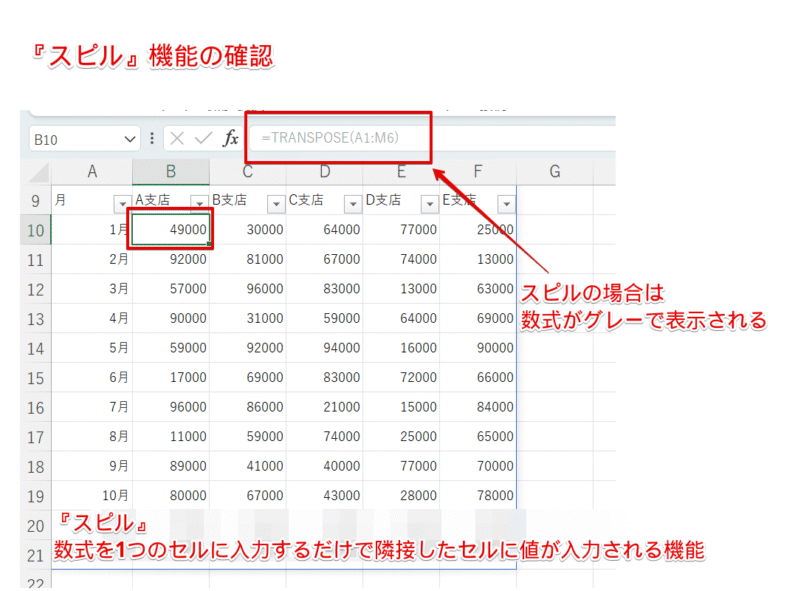This screenshot has width=812, height=591.
Task: Select column C header
Action: [248, 171]
